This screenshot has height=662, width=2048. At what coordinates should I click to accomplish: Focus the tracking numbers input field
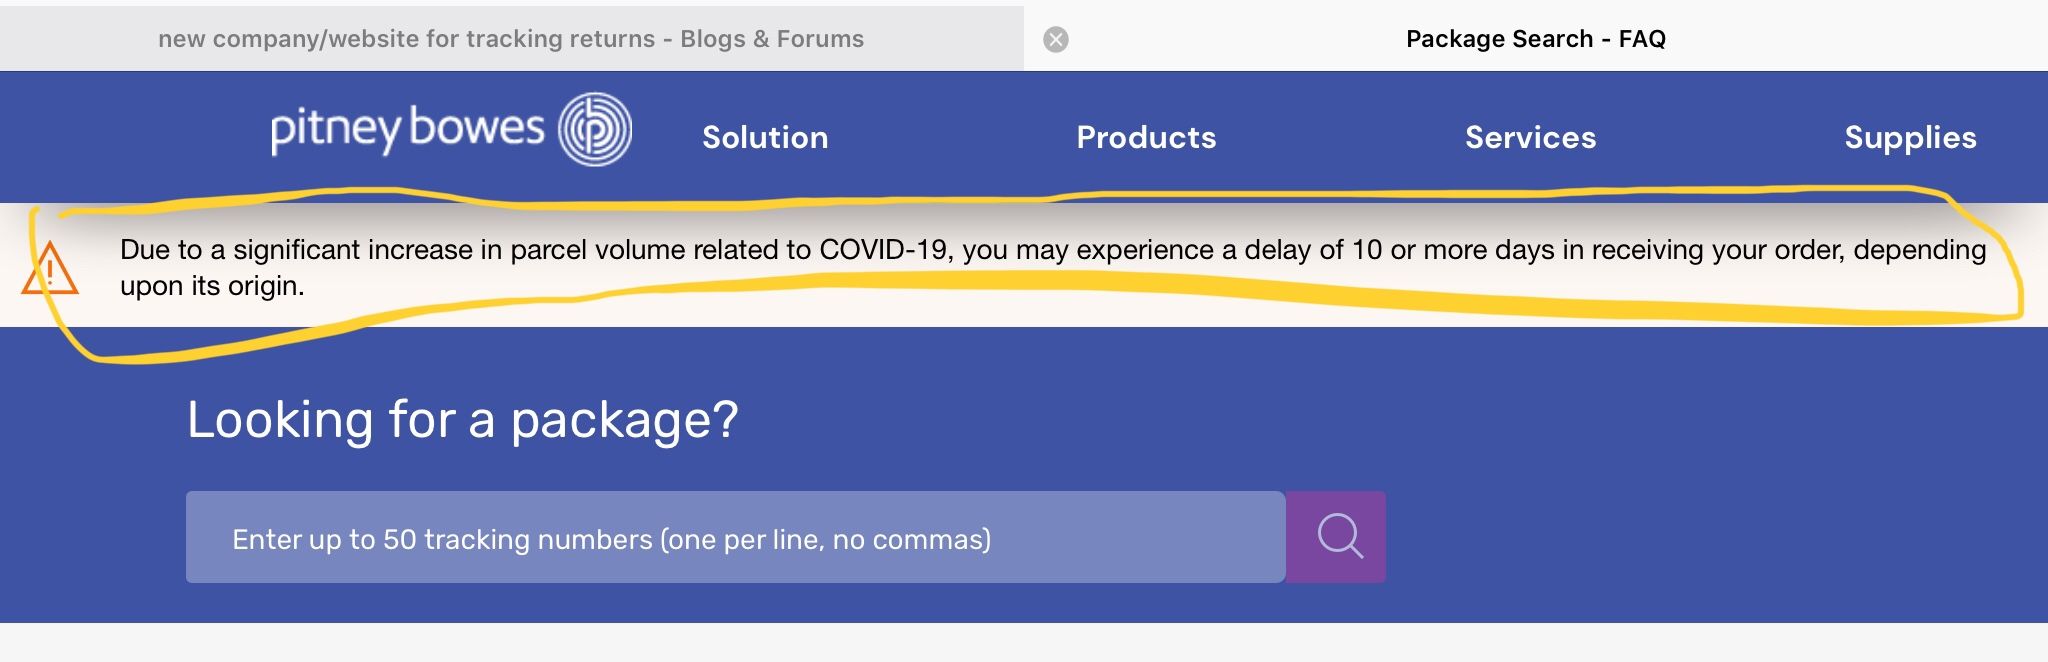(x=735, y=537)
